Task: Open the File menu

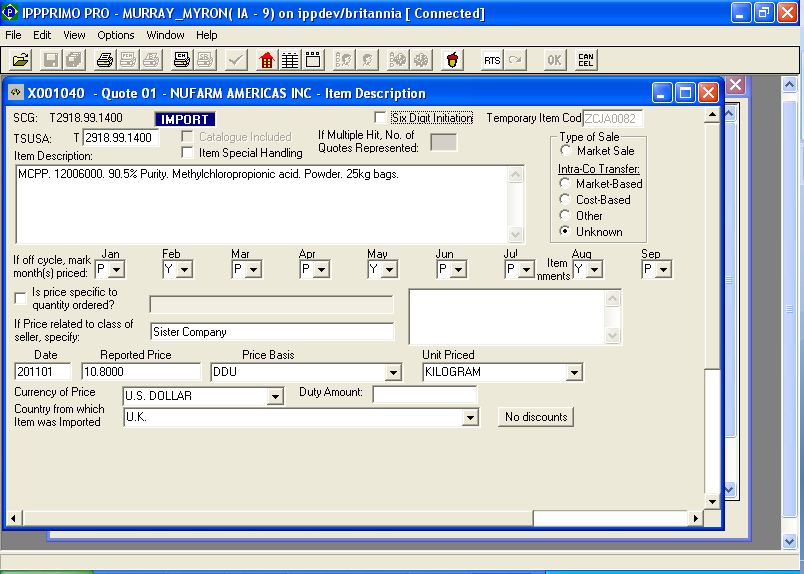Action: pos(13,35)
